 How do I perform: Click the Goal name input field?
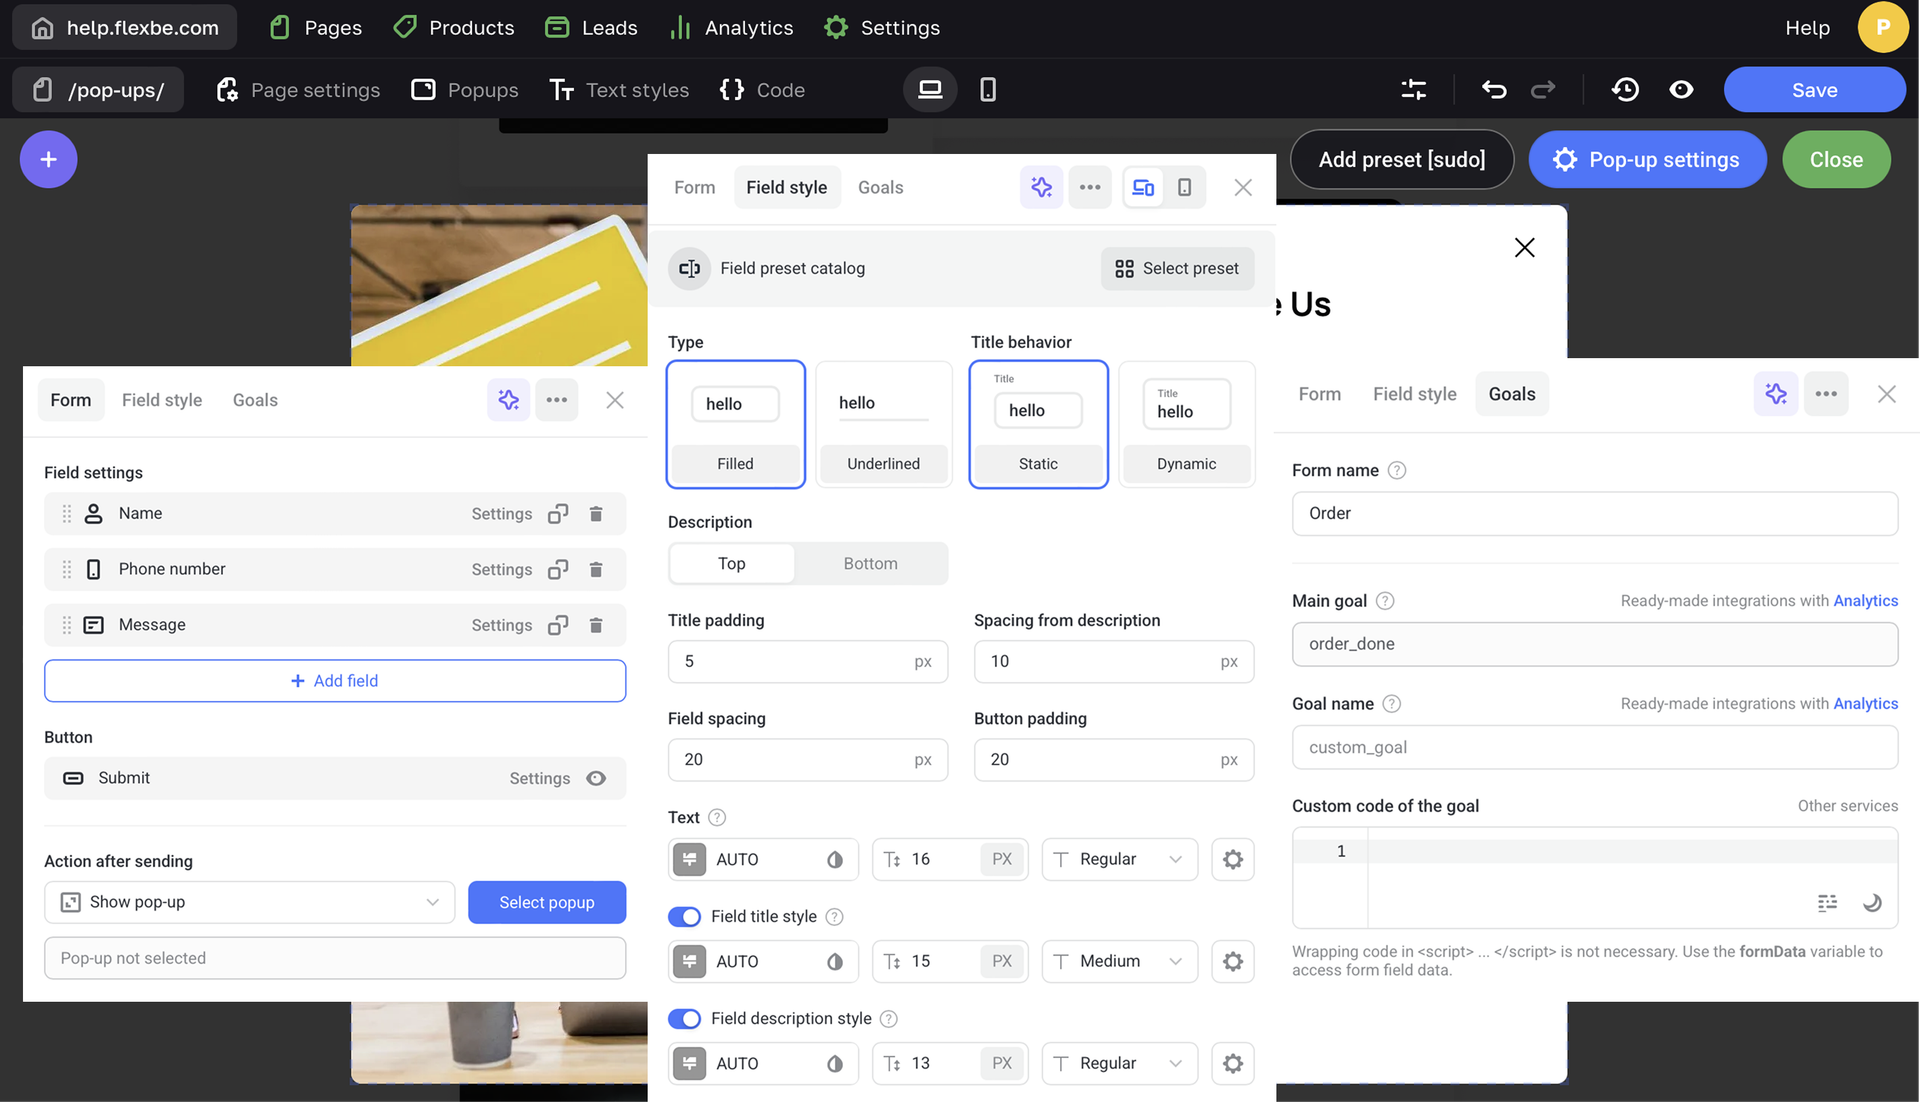tap(1594, 748)
